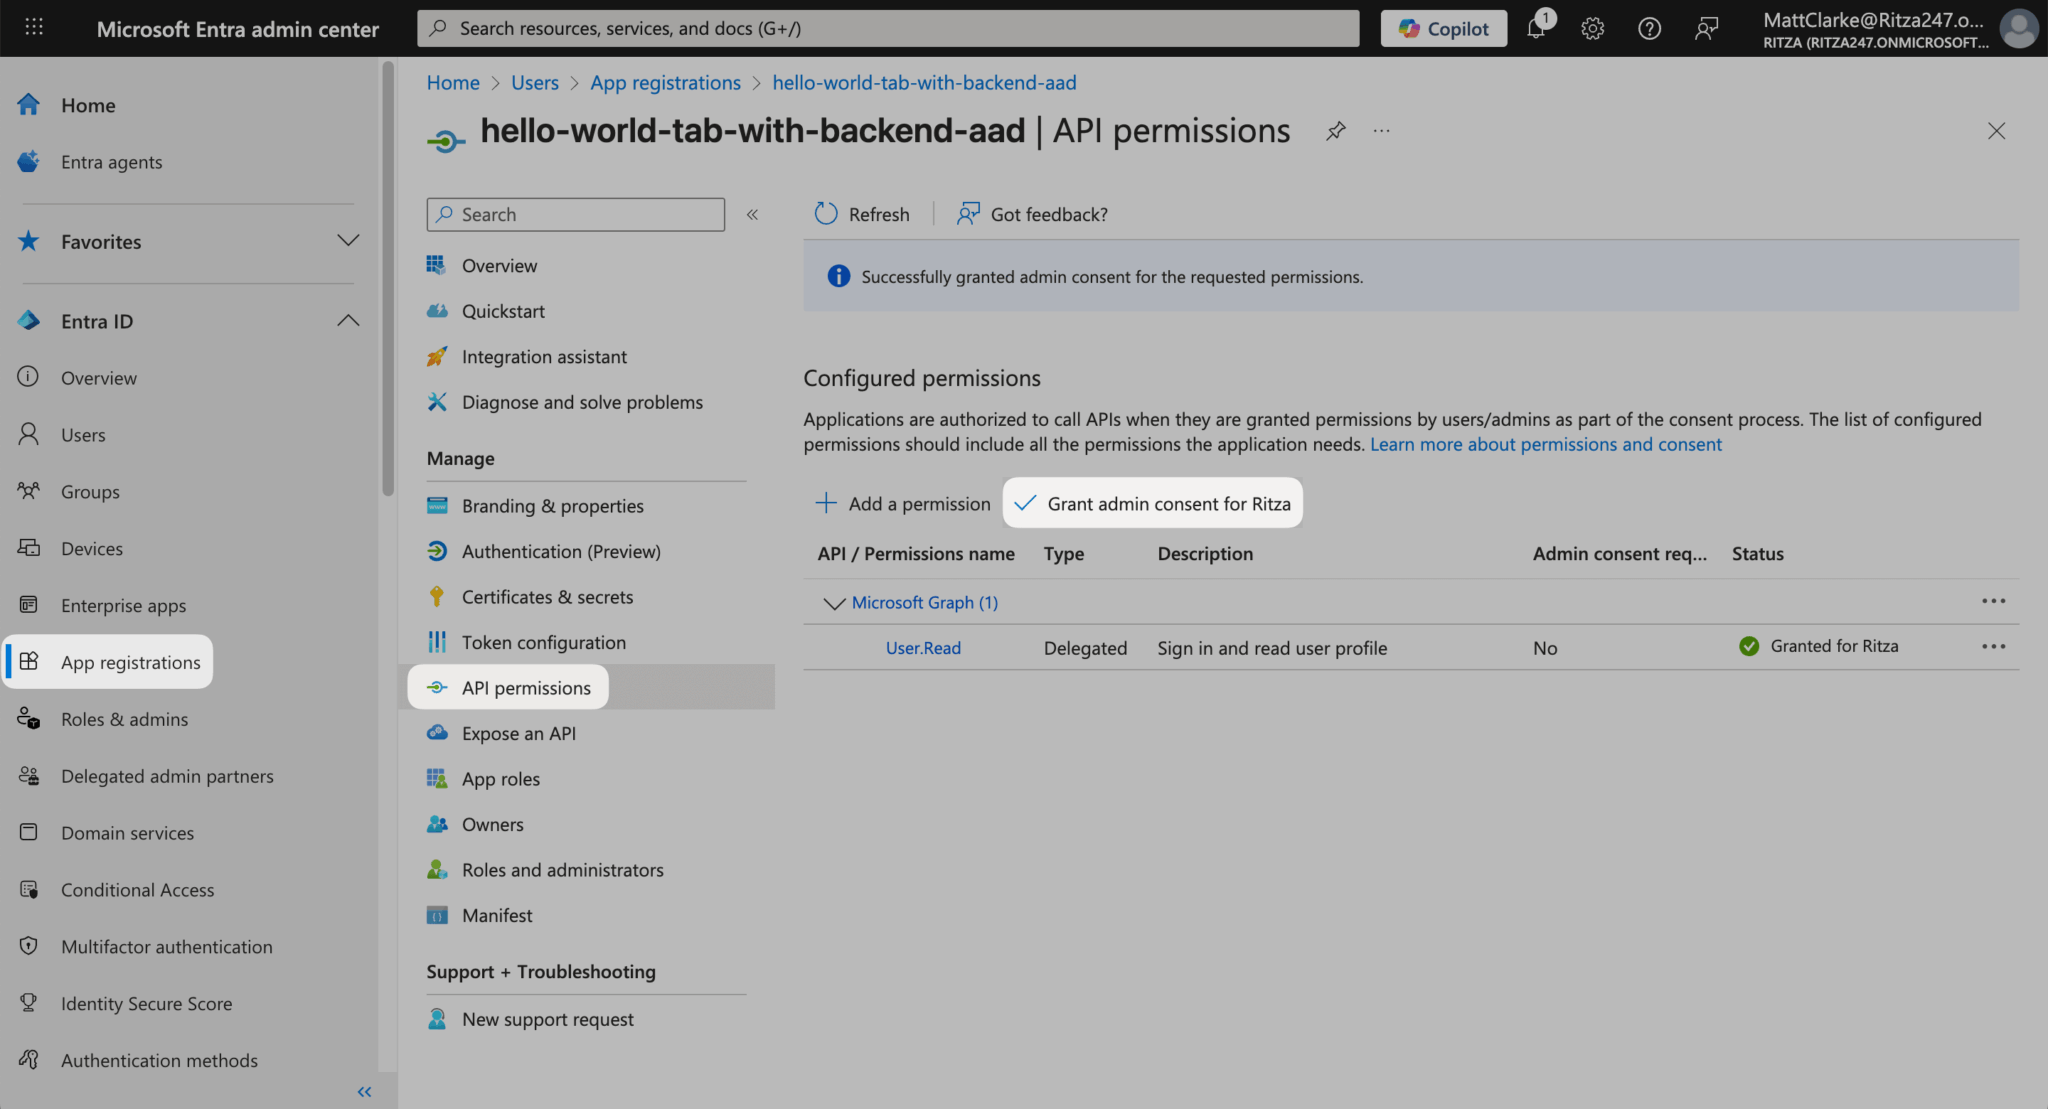Open Manifest from the Manage menu
2048x1109 pixels.
point(496,915)
